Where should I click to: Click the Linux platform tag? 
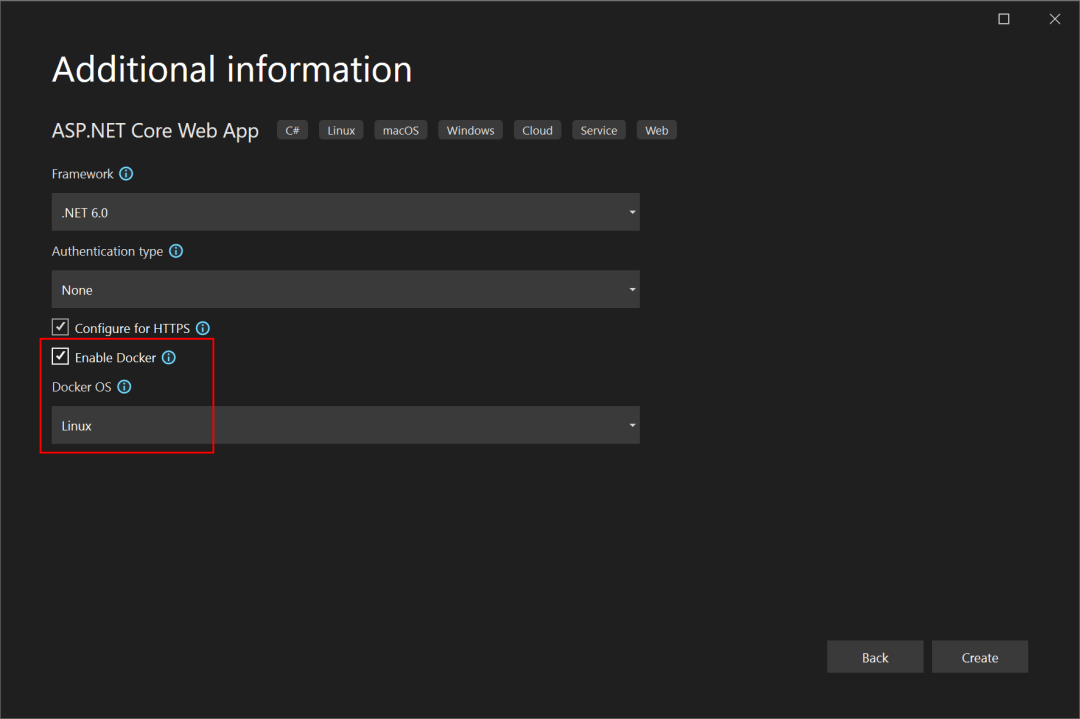(x=341, y=130)
